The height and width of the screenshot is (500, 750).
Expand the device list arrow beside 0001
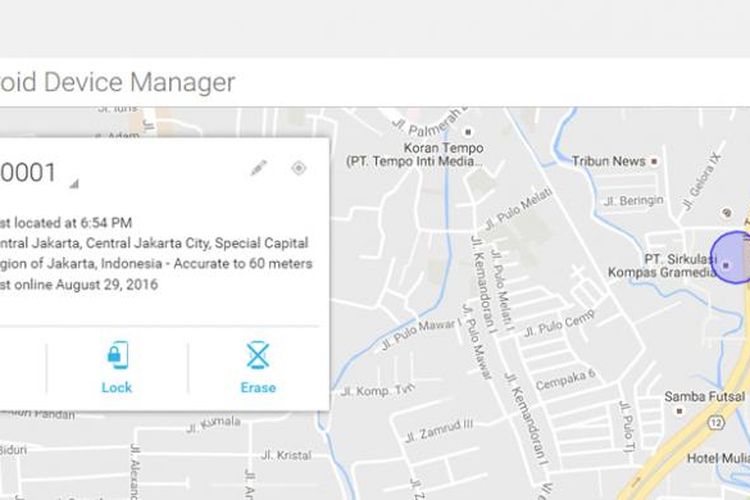click(73, 183)
